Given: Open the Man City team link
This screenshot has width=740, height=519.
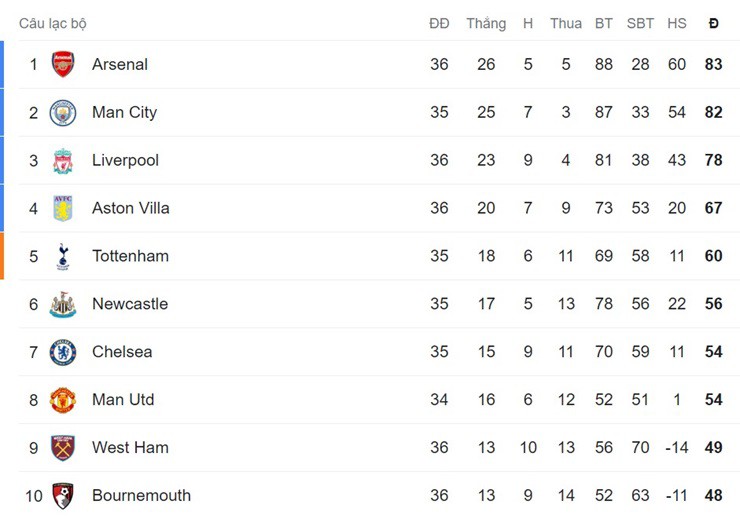Looking at the screenshot, I should (x=124, y=112).
